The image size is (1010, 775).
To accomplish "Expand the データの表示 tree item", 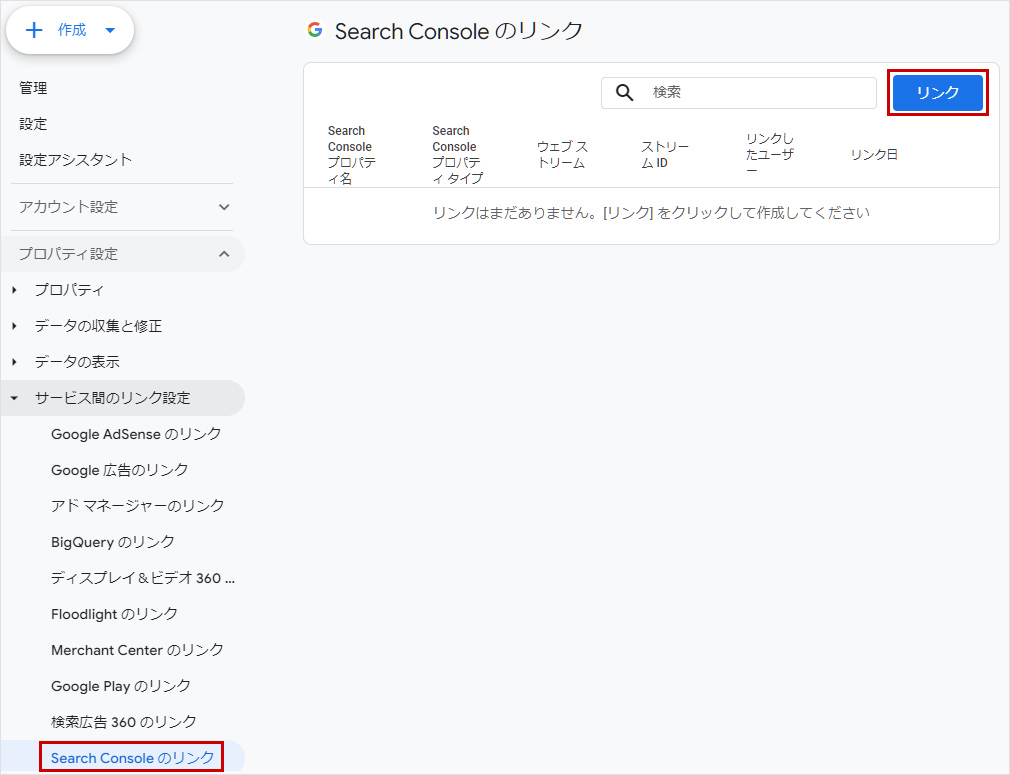I will (77, 362).
